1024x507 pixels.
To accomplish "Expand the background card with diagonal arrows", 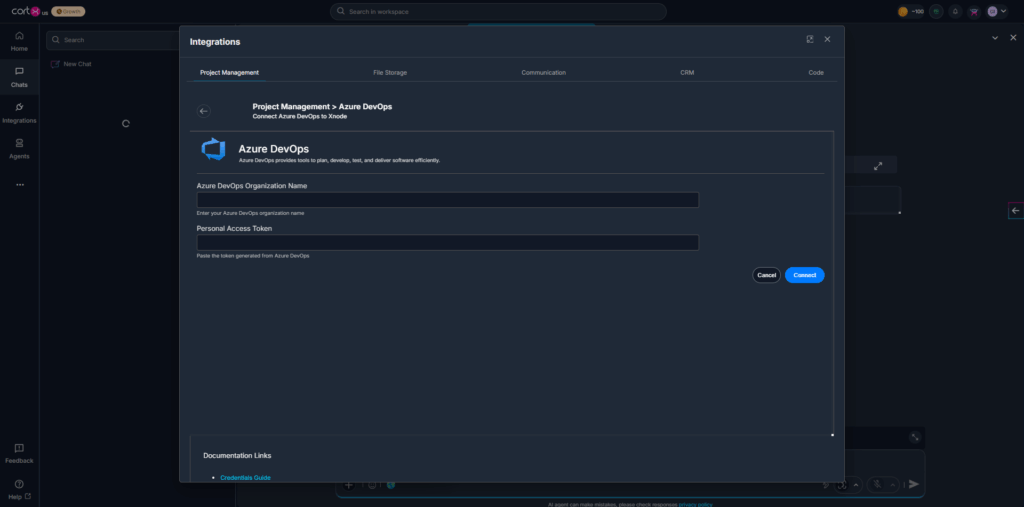I will click(x=878, y=166).
